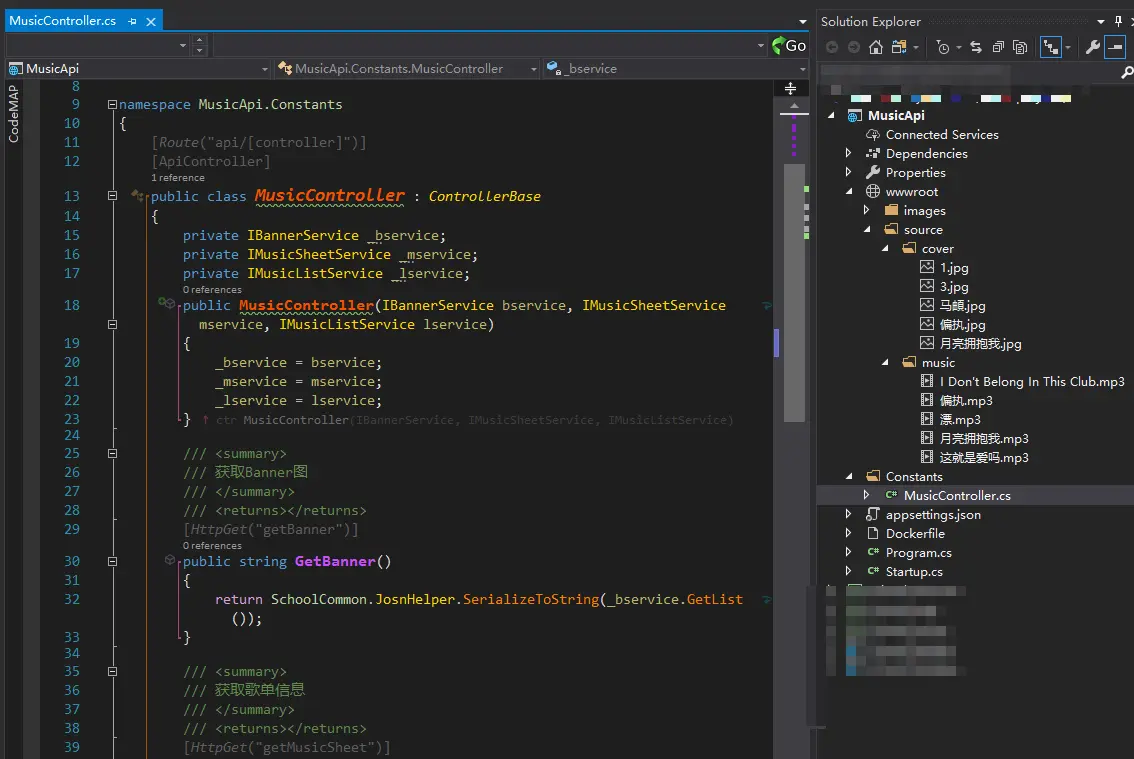Expand the Dependencies node
Image resolution: width=1134 pixels, height=759 pixels.
click(x=849, y=154)
